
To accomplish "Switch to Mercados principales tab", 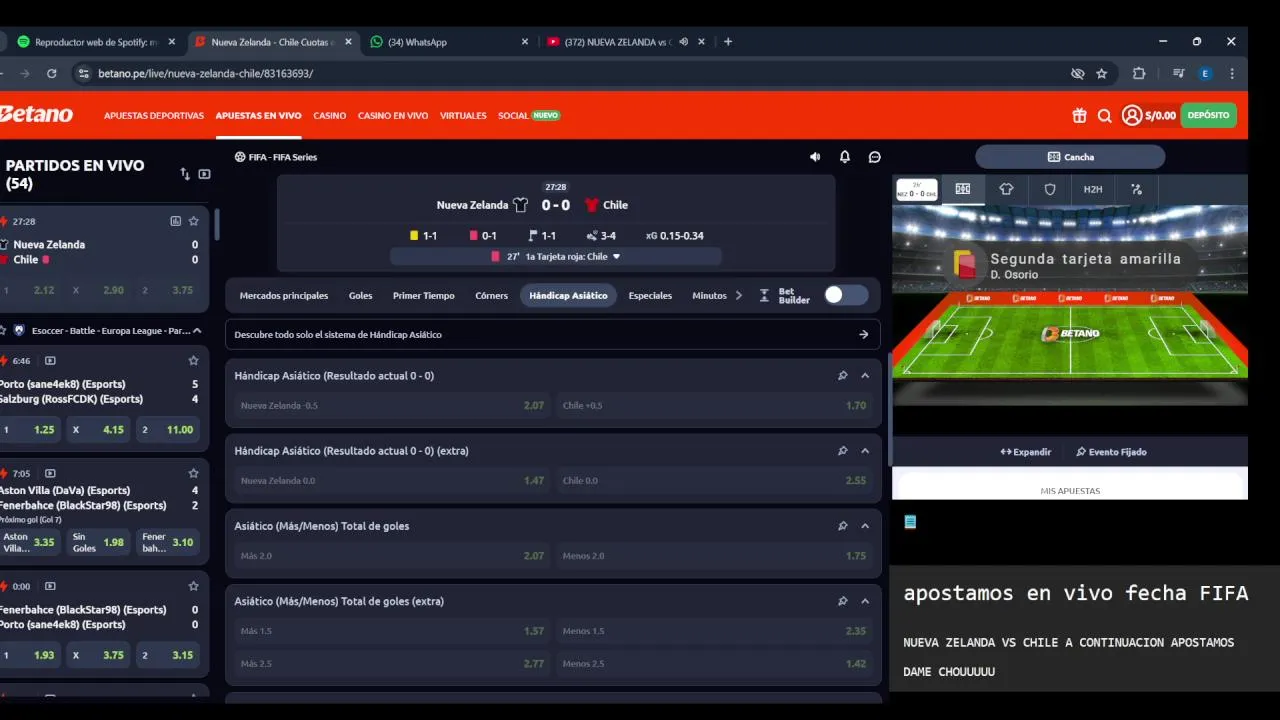I will coord(284,296).
